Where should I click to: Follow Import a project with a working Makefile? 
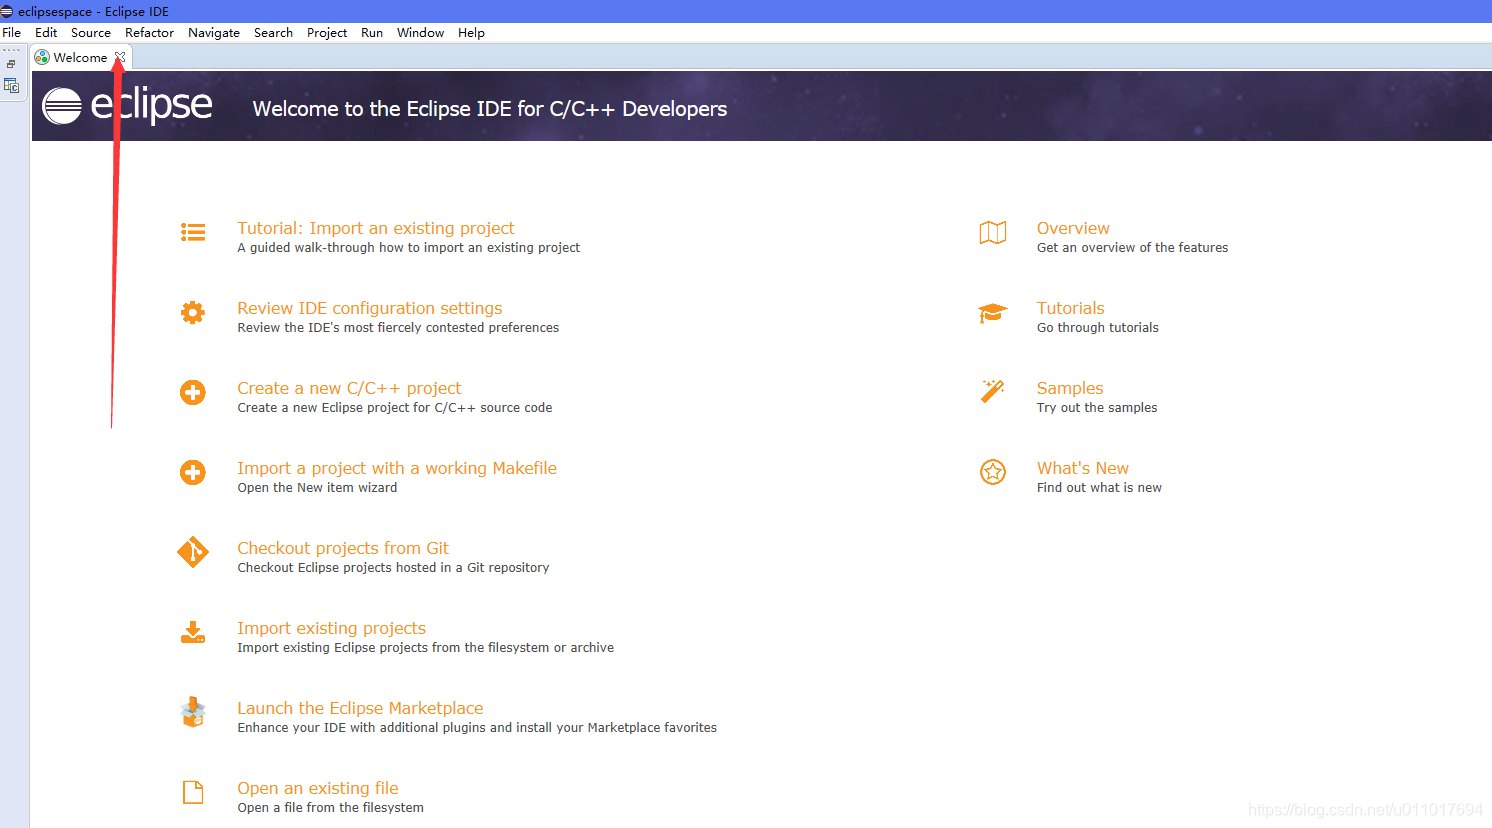tap(397, 468)
